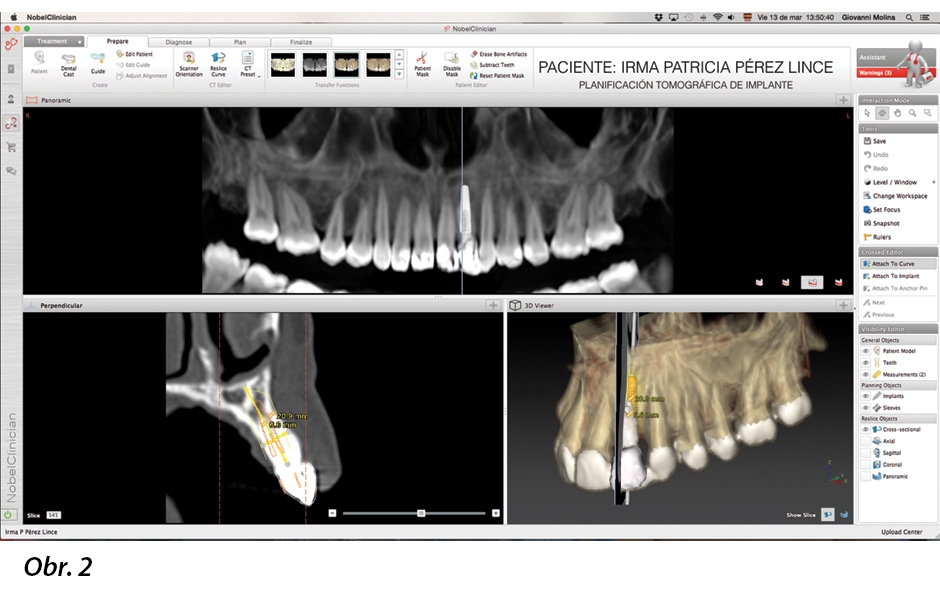Increase slice with the plus button
940x600 pixels.
click(x=496, y=513)
